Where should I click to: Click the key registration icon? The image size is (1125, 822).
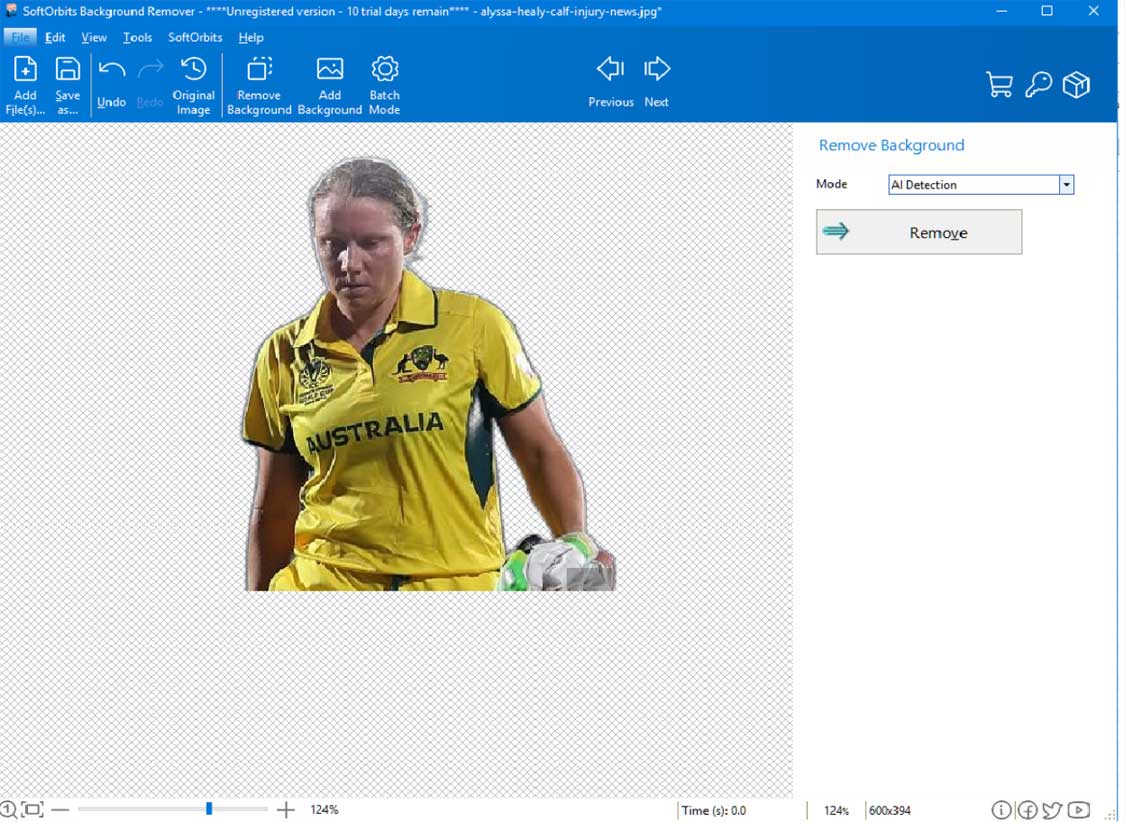[x=1038, y=85]
